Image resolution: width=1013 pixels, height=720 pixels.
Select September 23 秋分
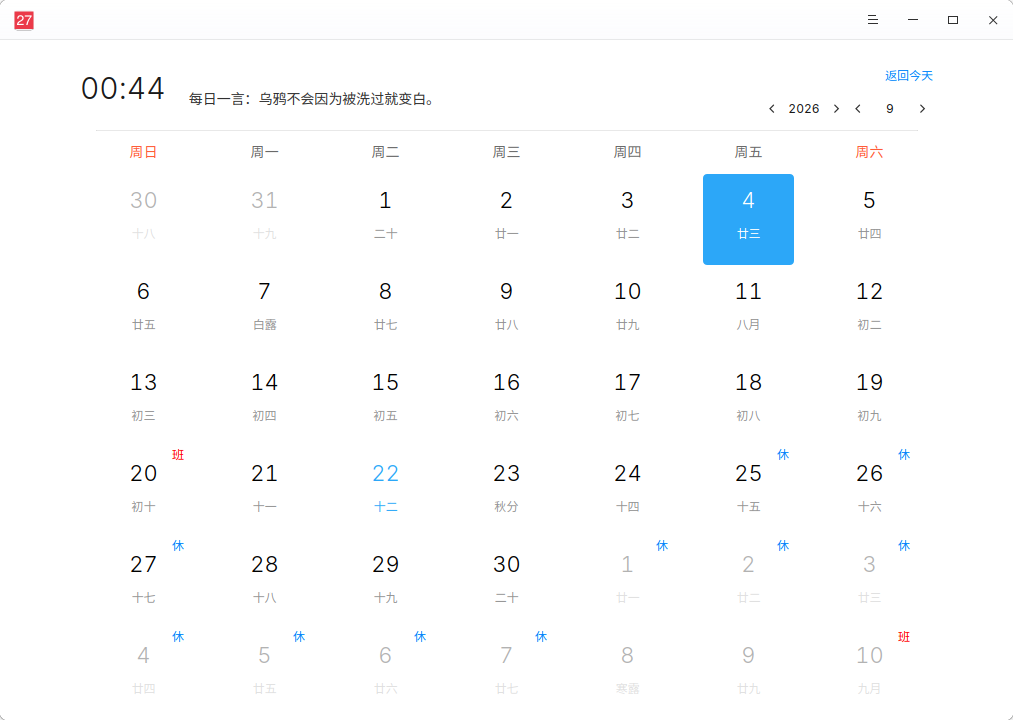coord(506,492)
